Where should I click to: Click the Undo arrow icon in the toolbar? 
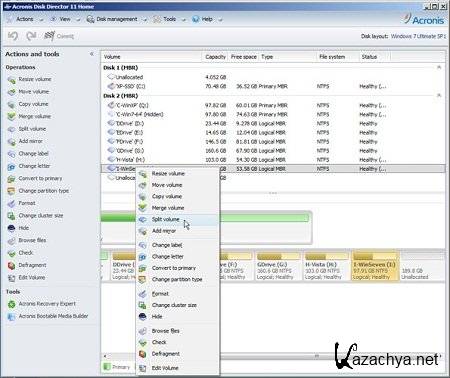13,36
